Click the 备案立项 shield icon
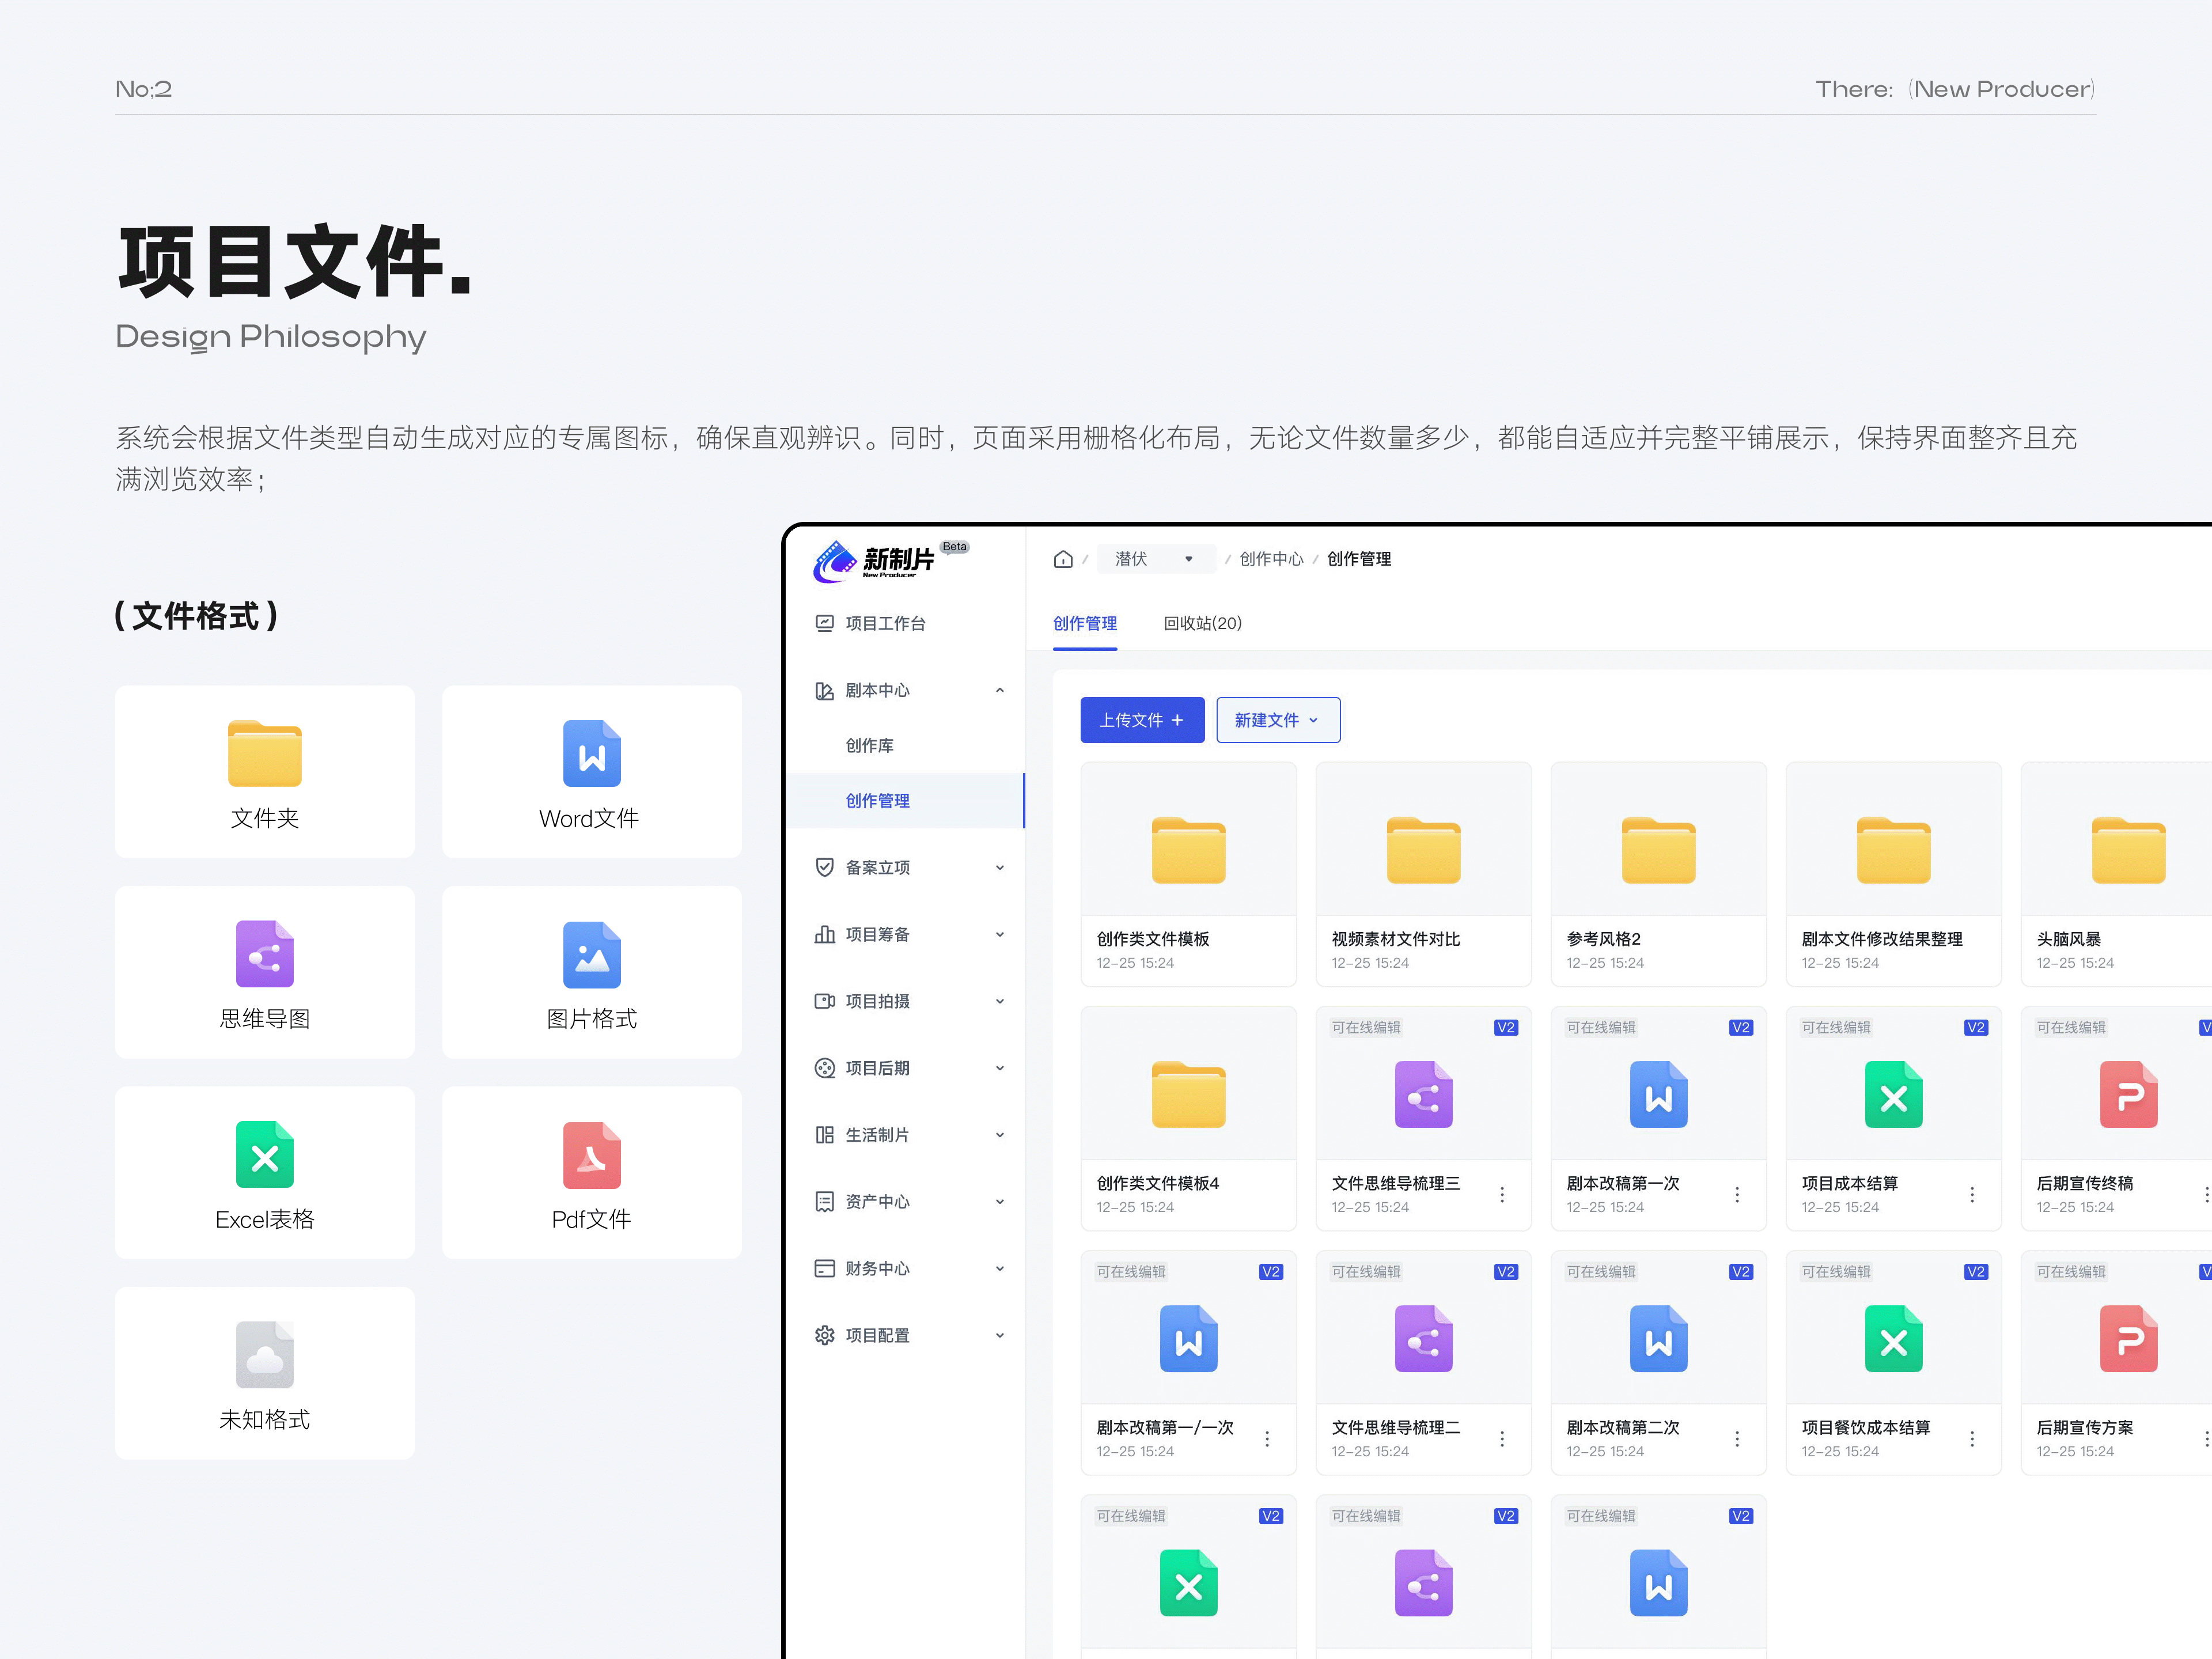 point(824,867)
